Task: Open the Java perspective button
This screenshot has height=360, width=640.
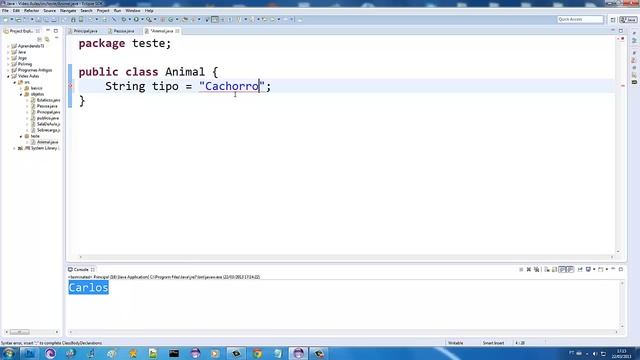Action: (628, 20)
